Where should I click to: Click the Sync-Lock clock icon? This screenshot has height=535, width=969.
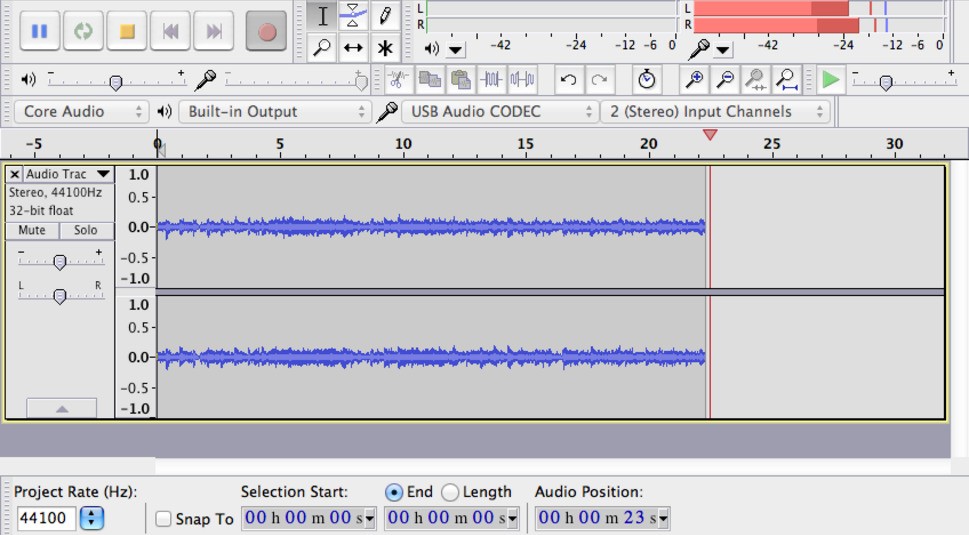coord(646,80)
